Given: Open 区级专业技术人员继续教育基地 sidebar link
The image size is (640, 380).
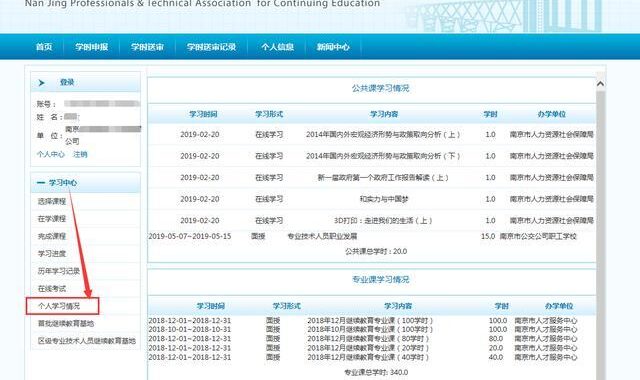Looking at the screenshot, I should [87, 341].
